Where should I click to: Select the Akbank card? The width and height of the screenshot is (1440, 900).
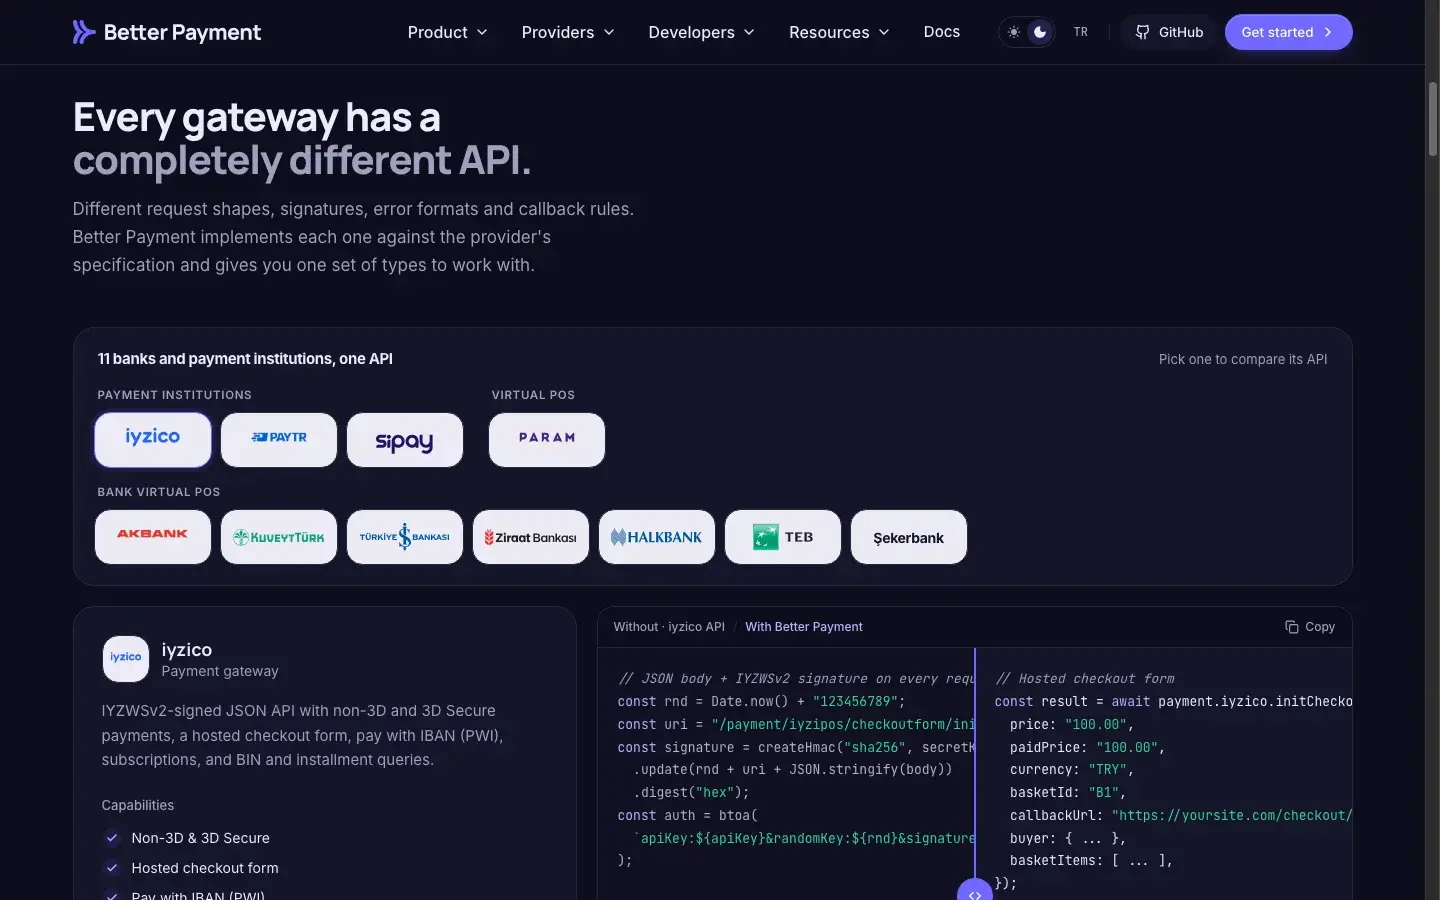(x=153, y=537)
